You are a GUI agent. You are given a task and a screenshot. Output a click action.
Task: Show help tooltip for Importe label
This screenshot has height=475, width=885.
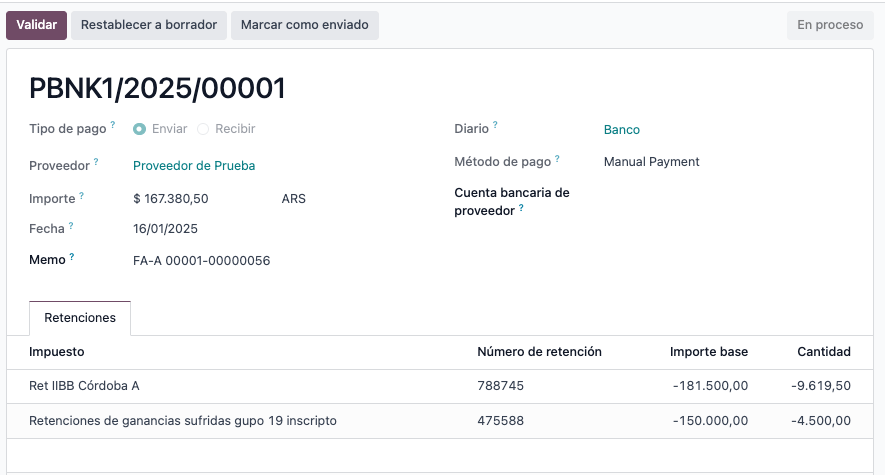[82, 195]
